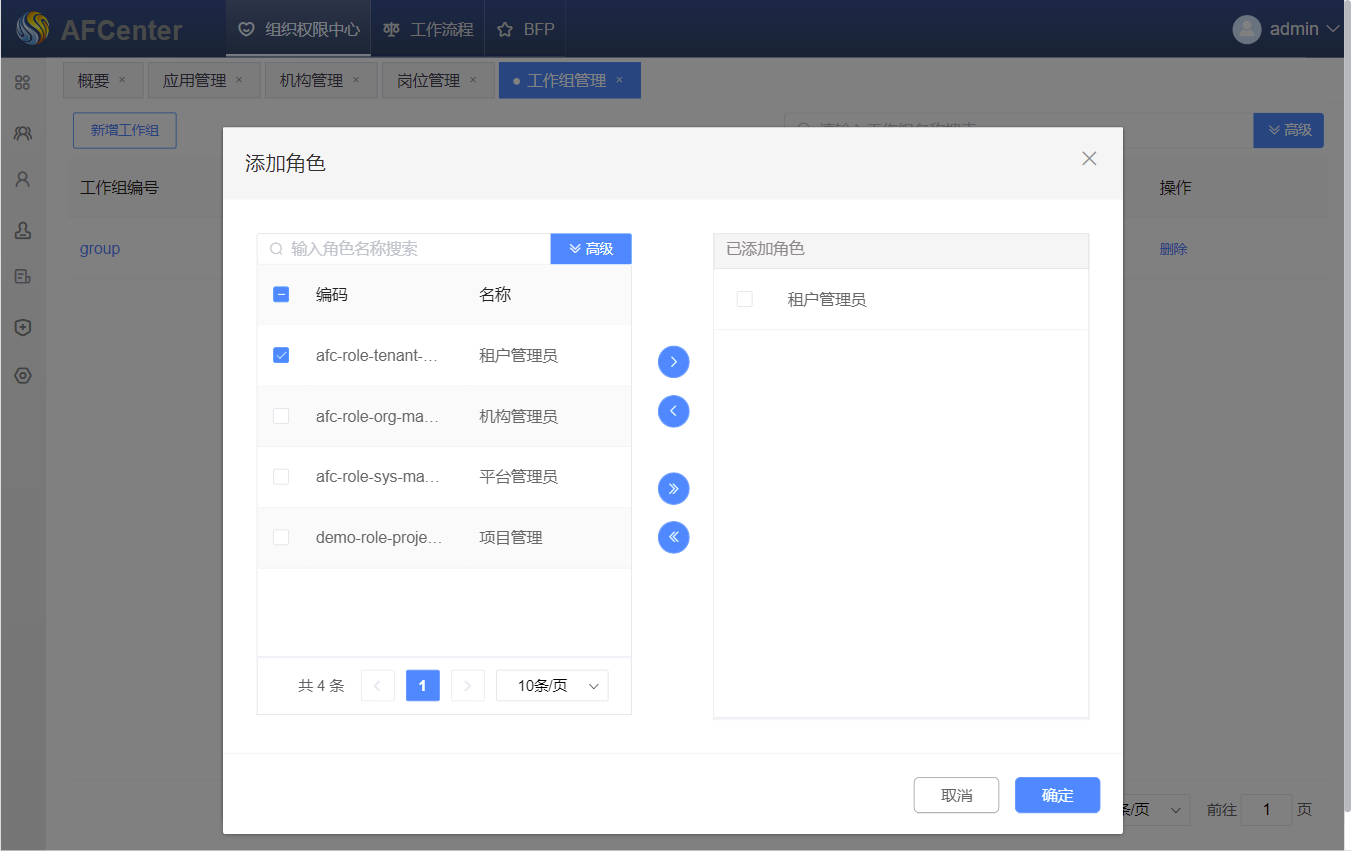
Task: Open the BFP top menu
Action: tap(526, 29)
